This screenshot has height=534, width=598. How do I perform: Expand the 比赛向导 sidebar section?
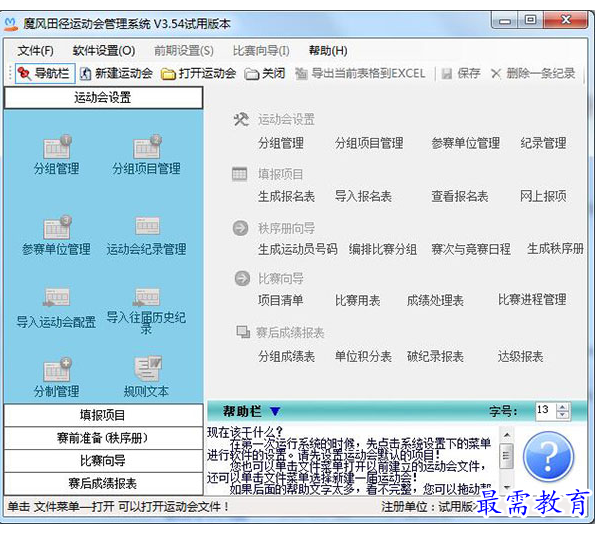pos(103,461)
